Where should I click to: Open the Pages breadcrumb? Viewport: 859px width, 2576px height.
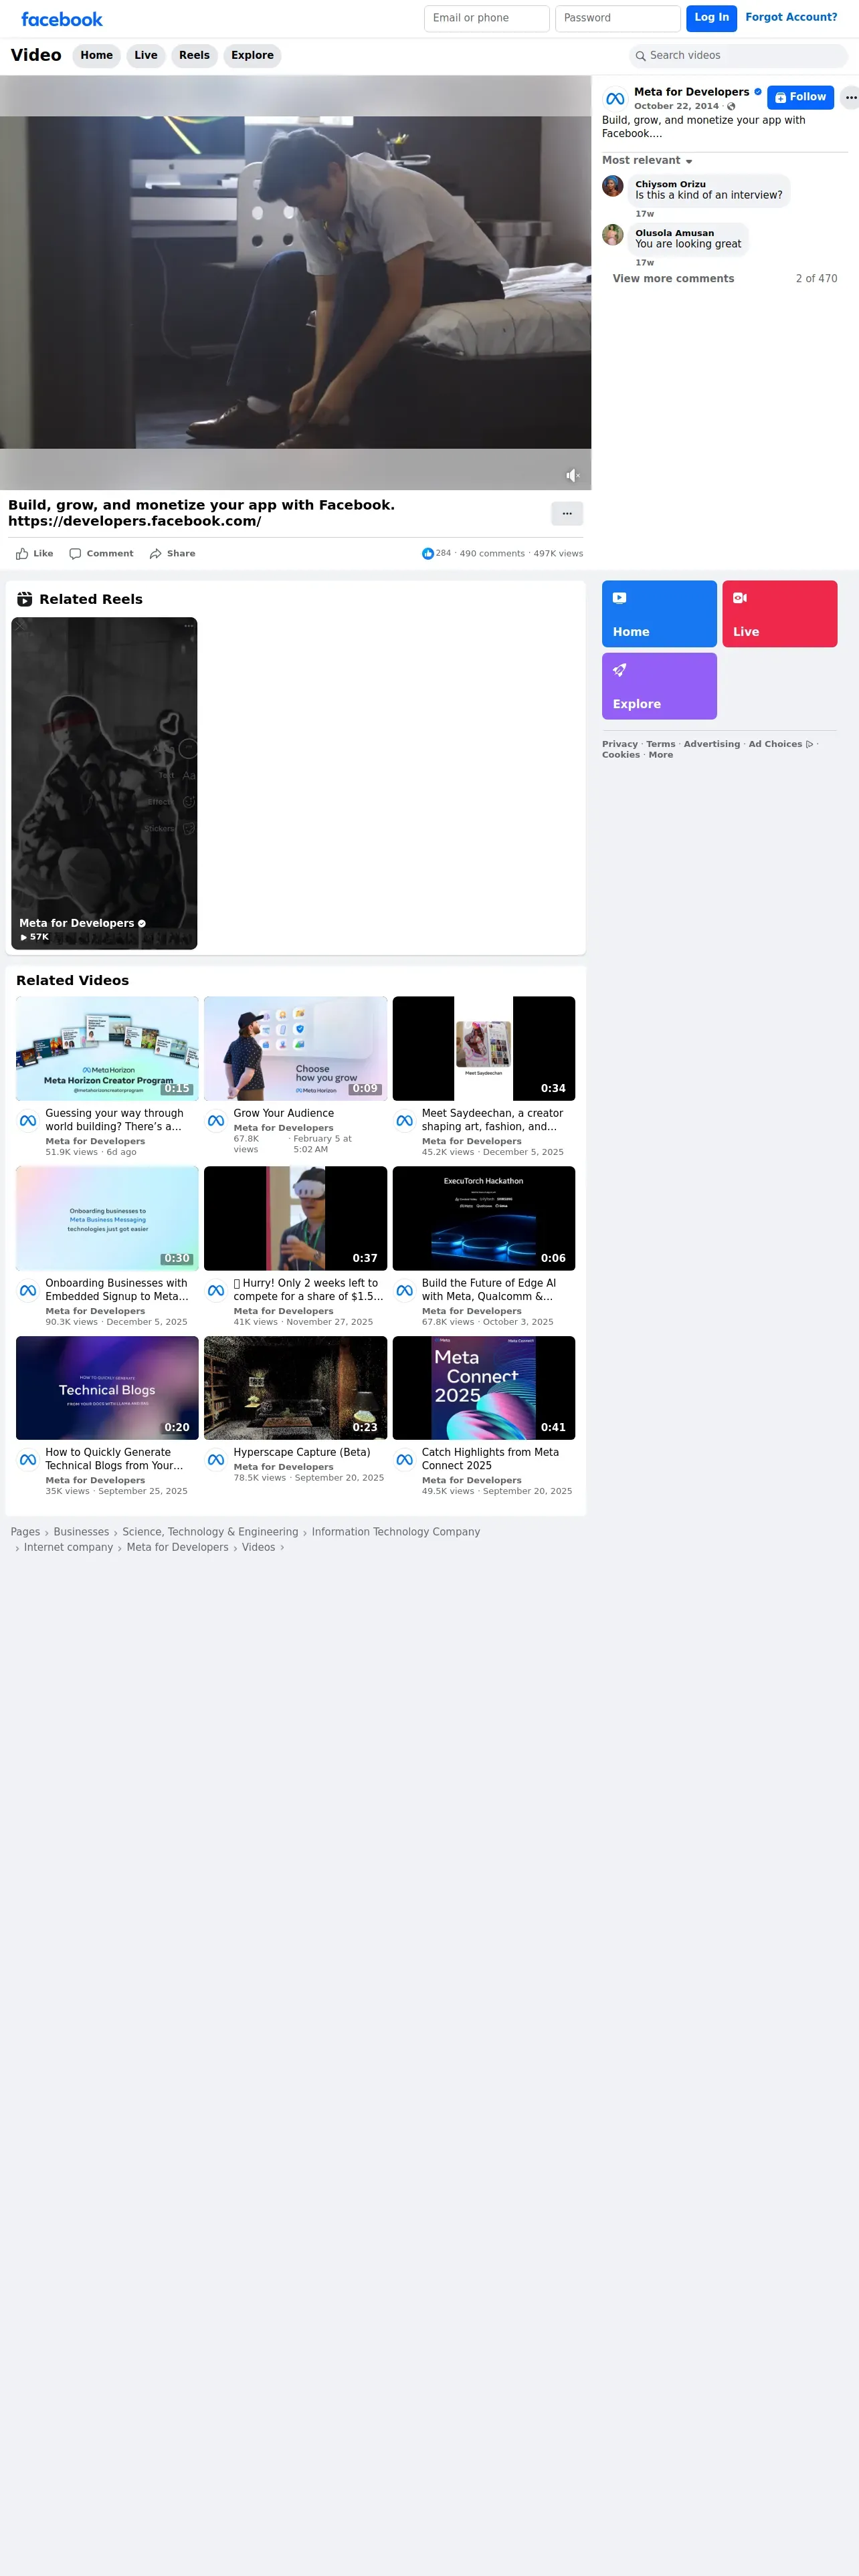coord(25,1532)
